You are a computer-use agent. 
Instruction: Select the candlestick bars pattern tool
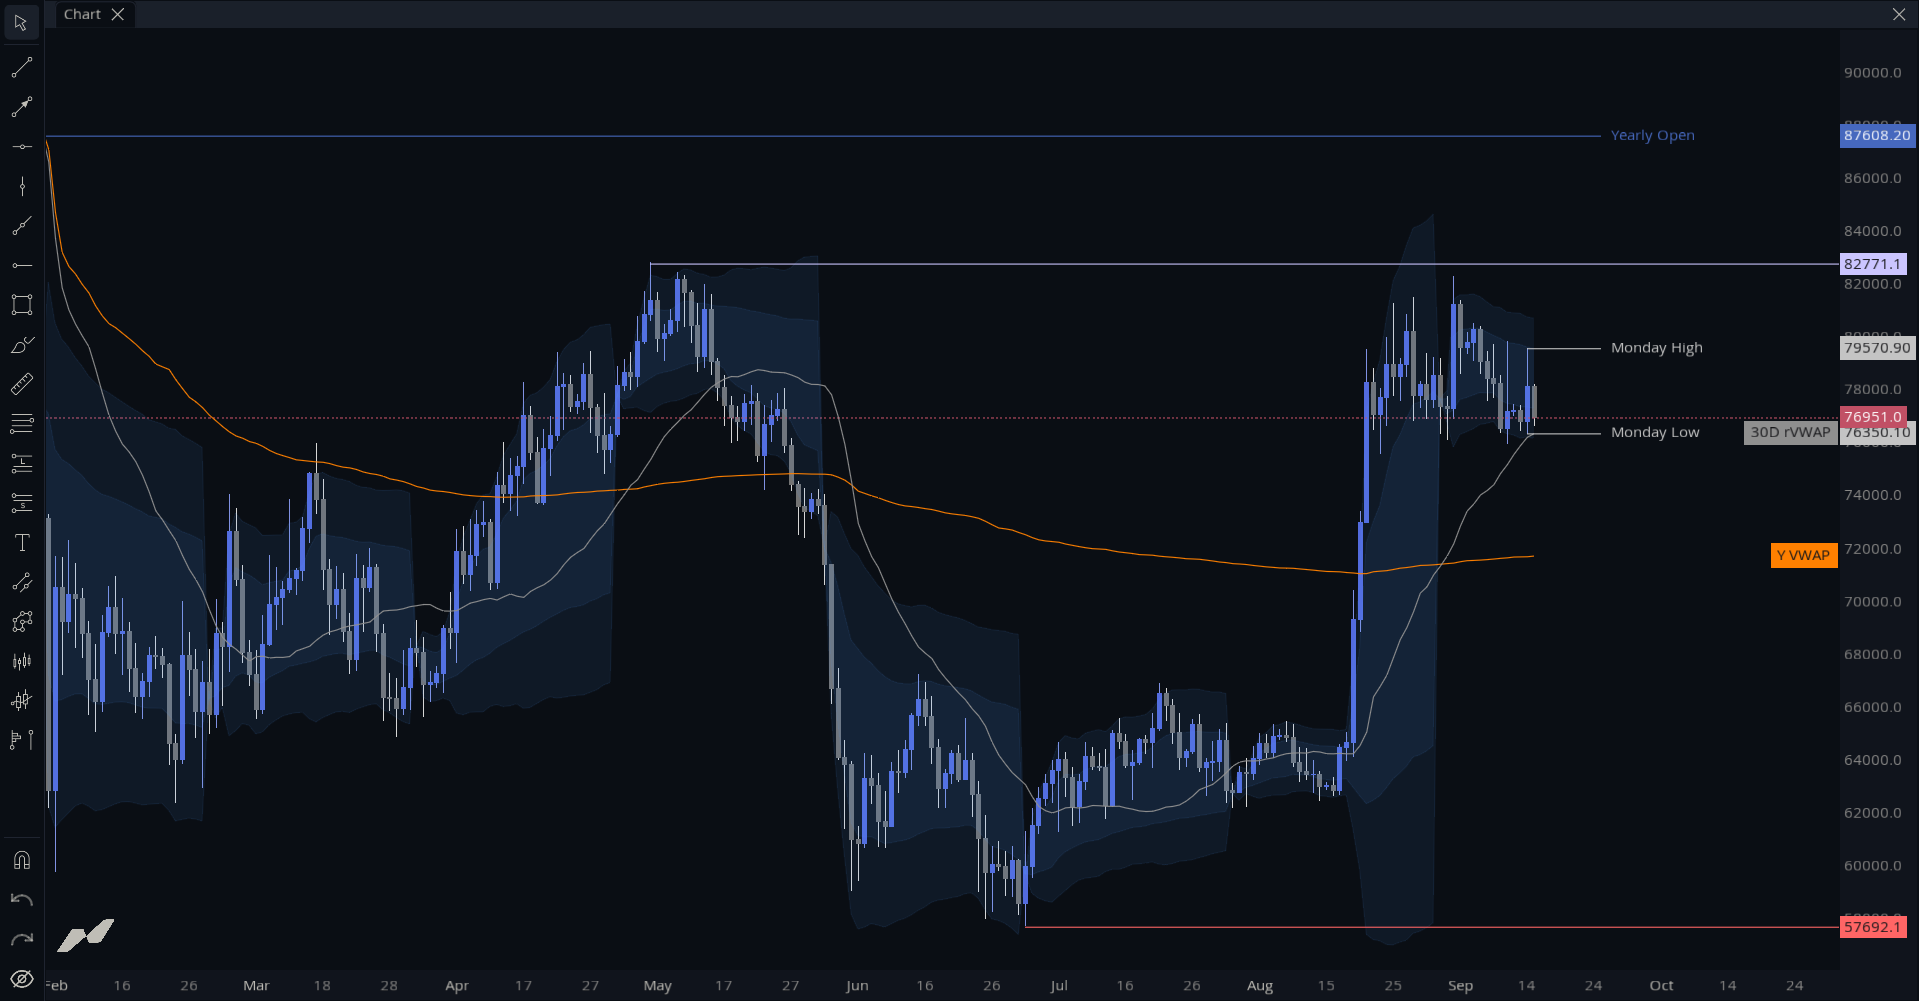click(x=21, y=661)
